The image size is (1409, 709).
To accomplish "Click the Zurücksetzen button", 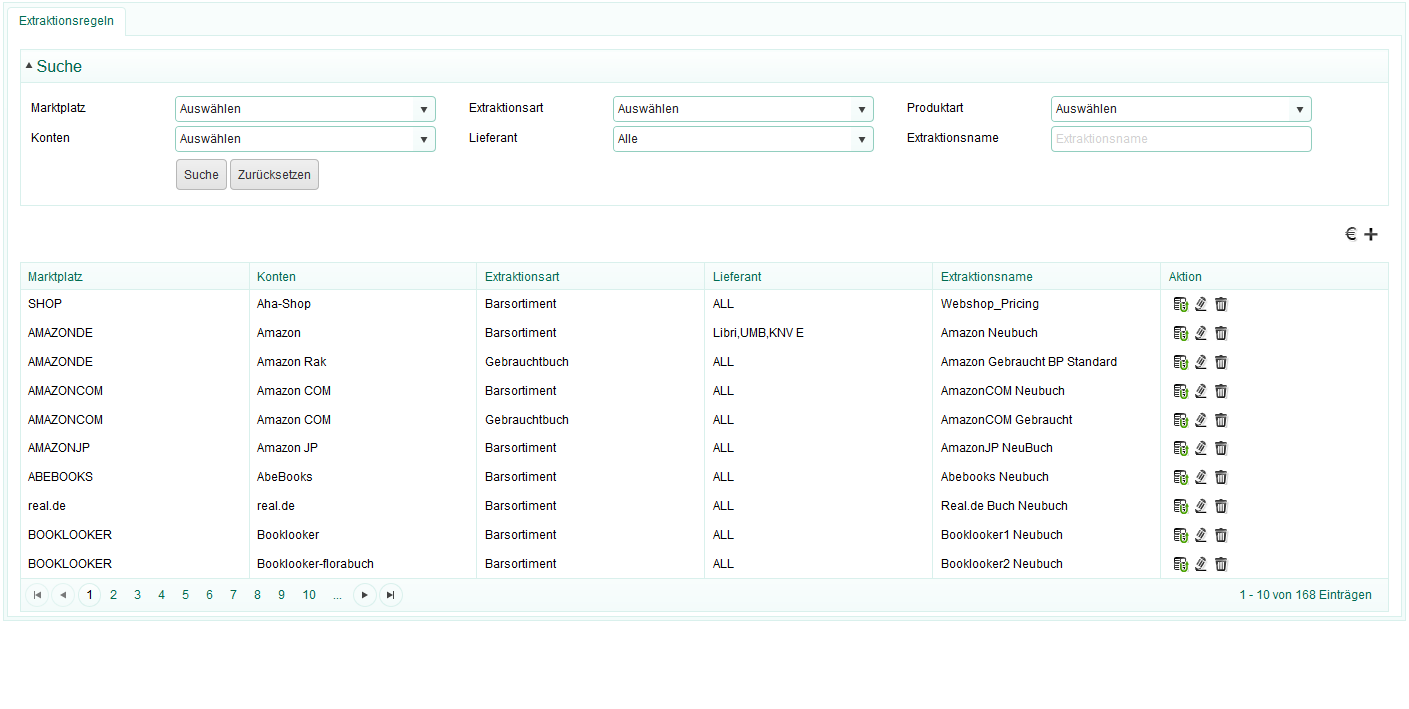I will coord(274,175).
